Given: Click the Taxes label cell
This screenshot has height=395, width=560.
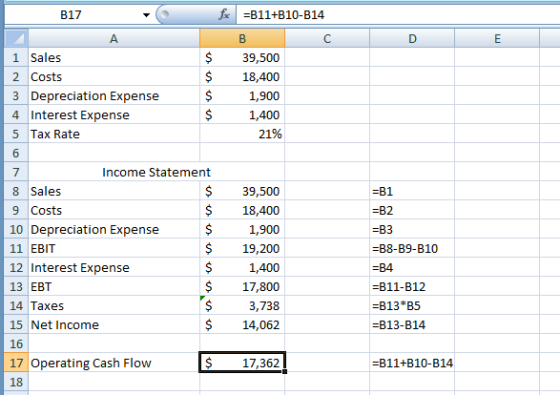Looking at the screenshot, I should click(x=114, y=306).
